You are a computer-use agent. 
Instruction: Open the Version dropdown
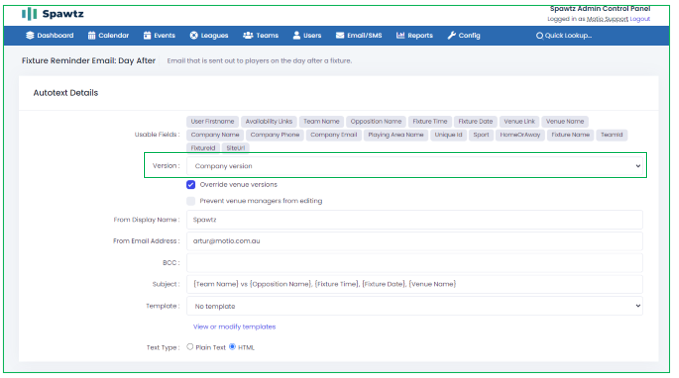(414, 166)
